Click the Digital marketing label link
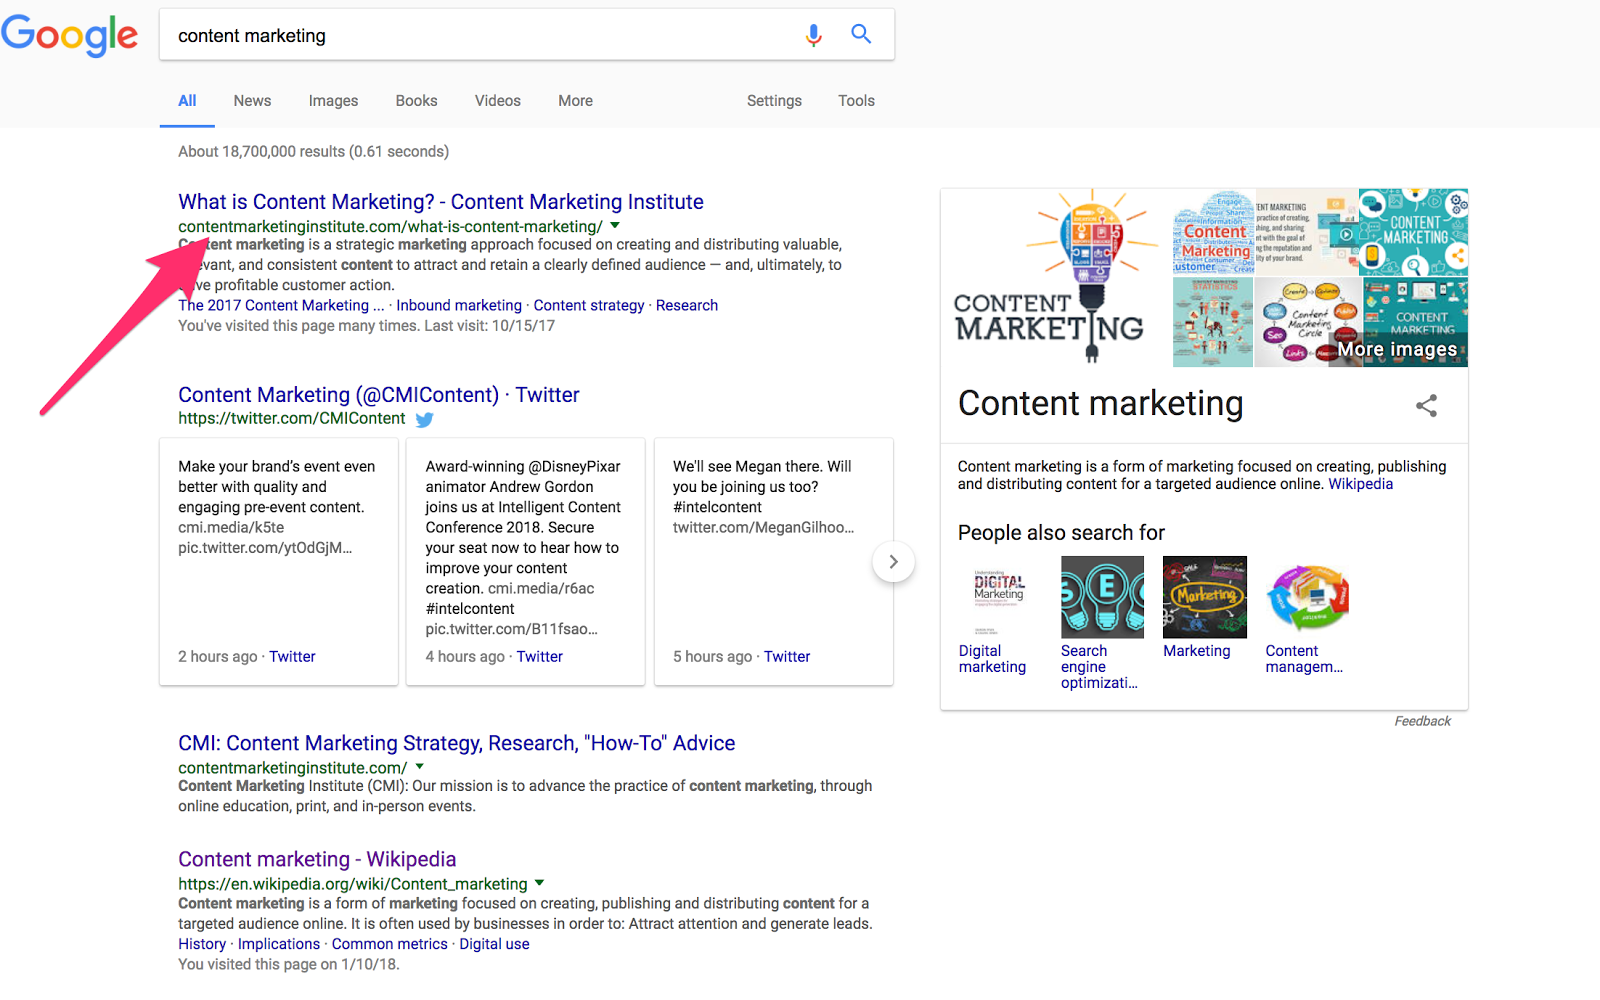Viewport: 1600px width, 1000px height. coord(992,659)
